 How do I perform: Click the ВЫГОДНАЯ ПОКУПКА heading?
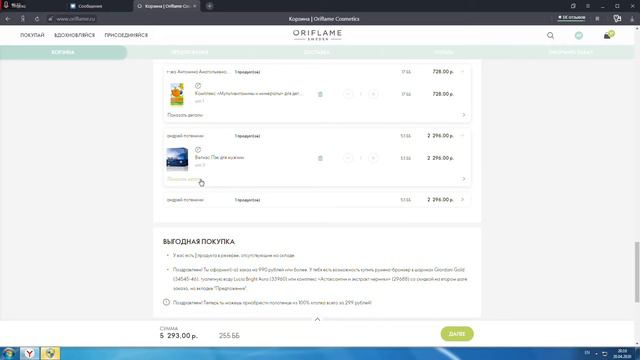pyautogui.click(x=199, y=242)
